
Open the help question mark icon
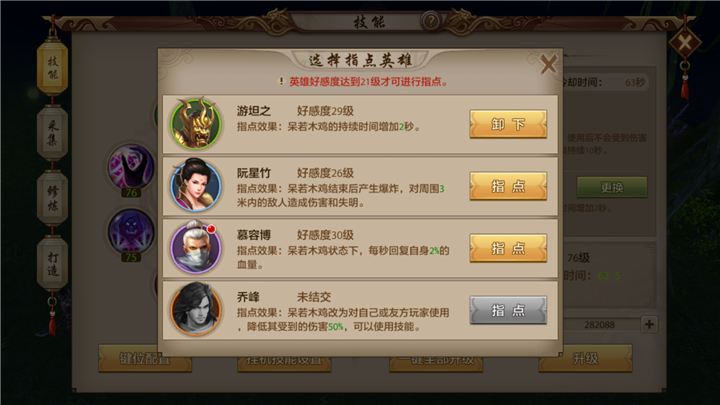(x=430, y=21)
